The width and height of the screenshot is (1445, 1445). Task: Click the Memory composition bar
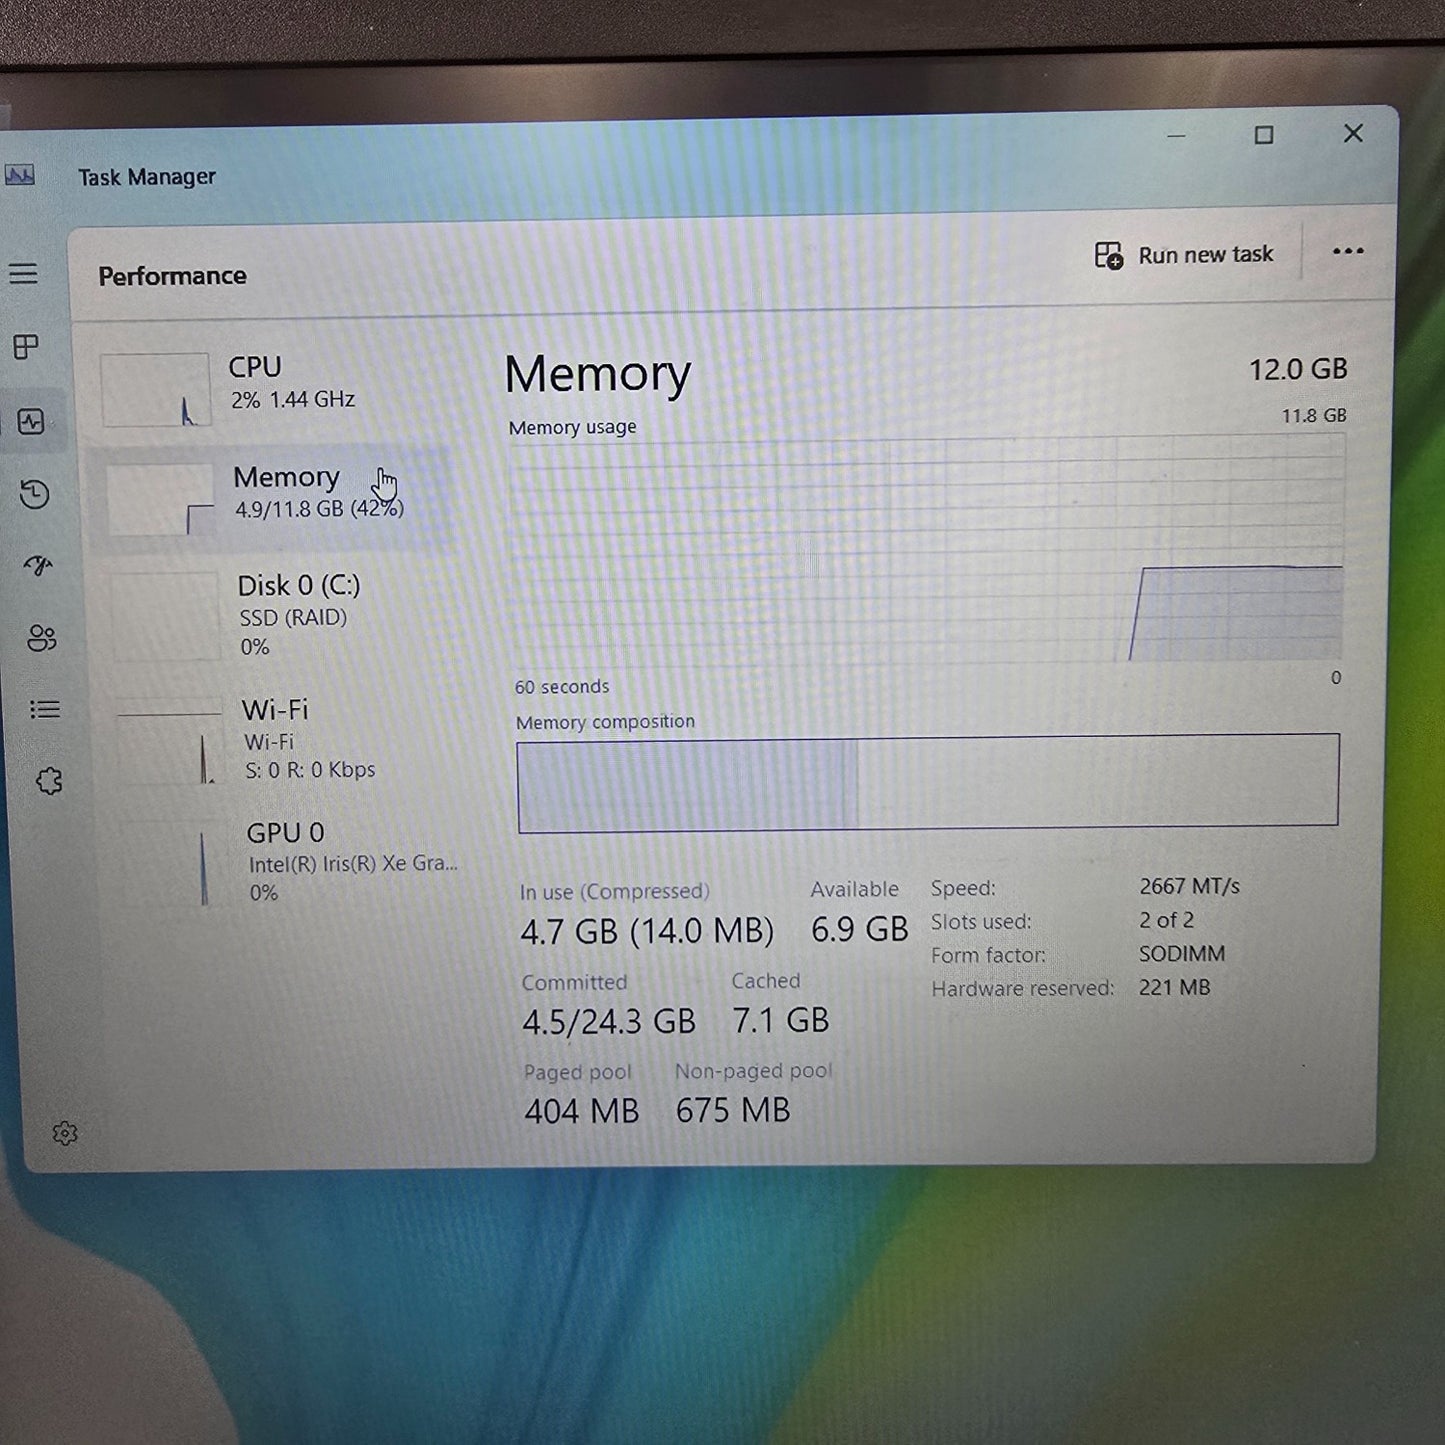[x=927, y=782]
